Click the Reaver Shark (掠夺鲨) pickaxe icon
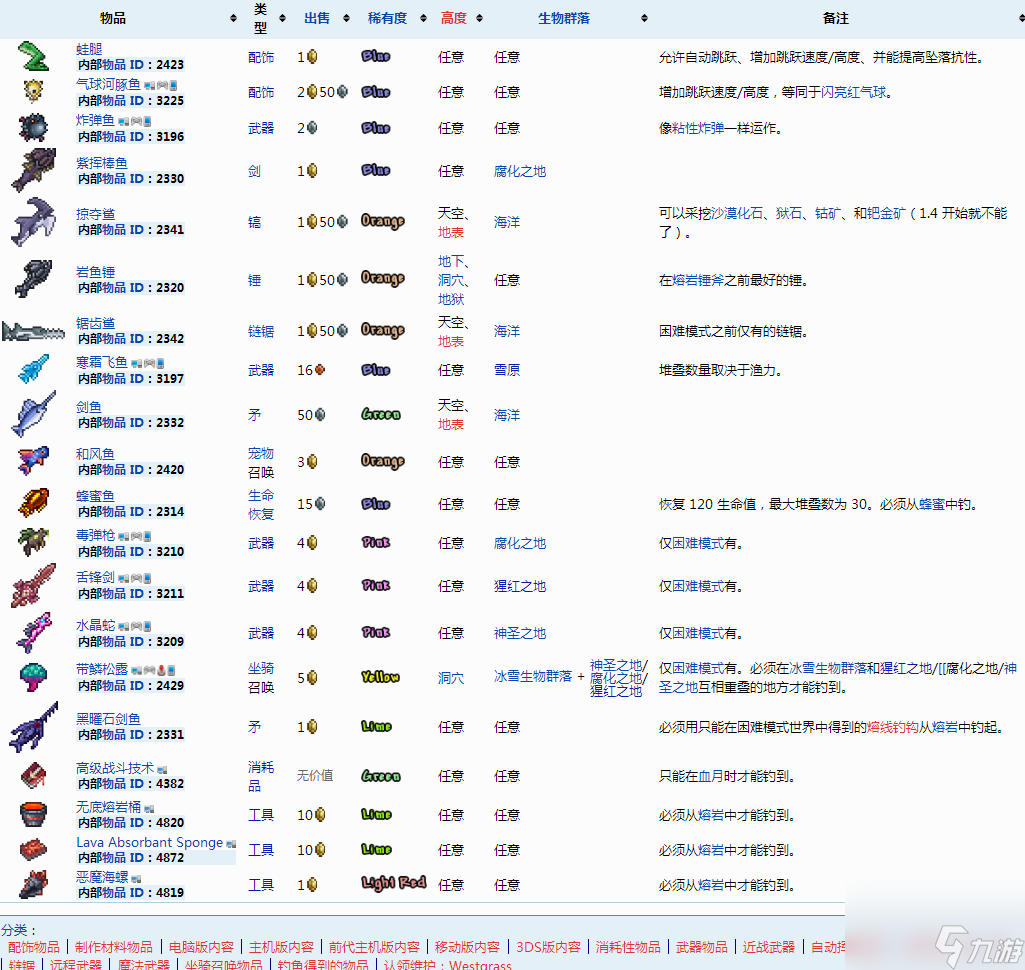1025x970 pixels. pyautogui.click(x=33, y=222)
